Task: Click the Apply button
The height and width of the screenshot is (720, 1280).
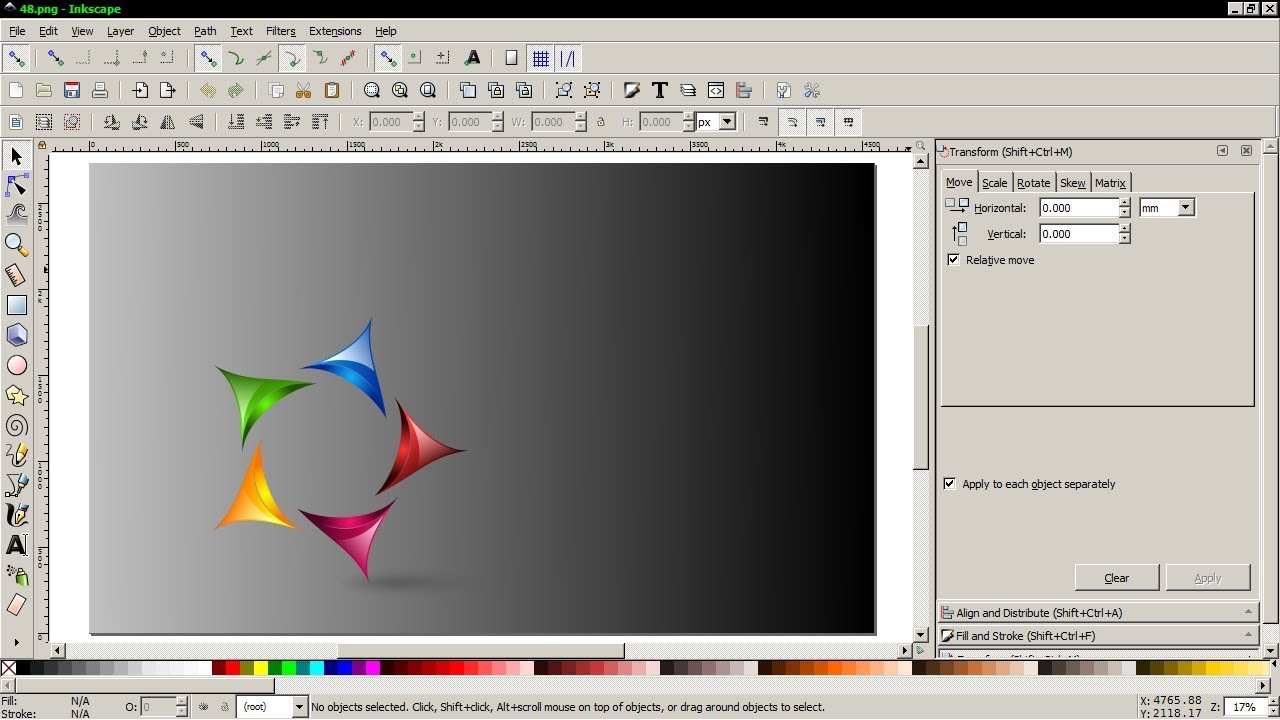Action: pos(1208,578)
